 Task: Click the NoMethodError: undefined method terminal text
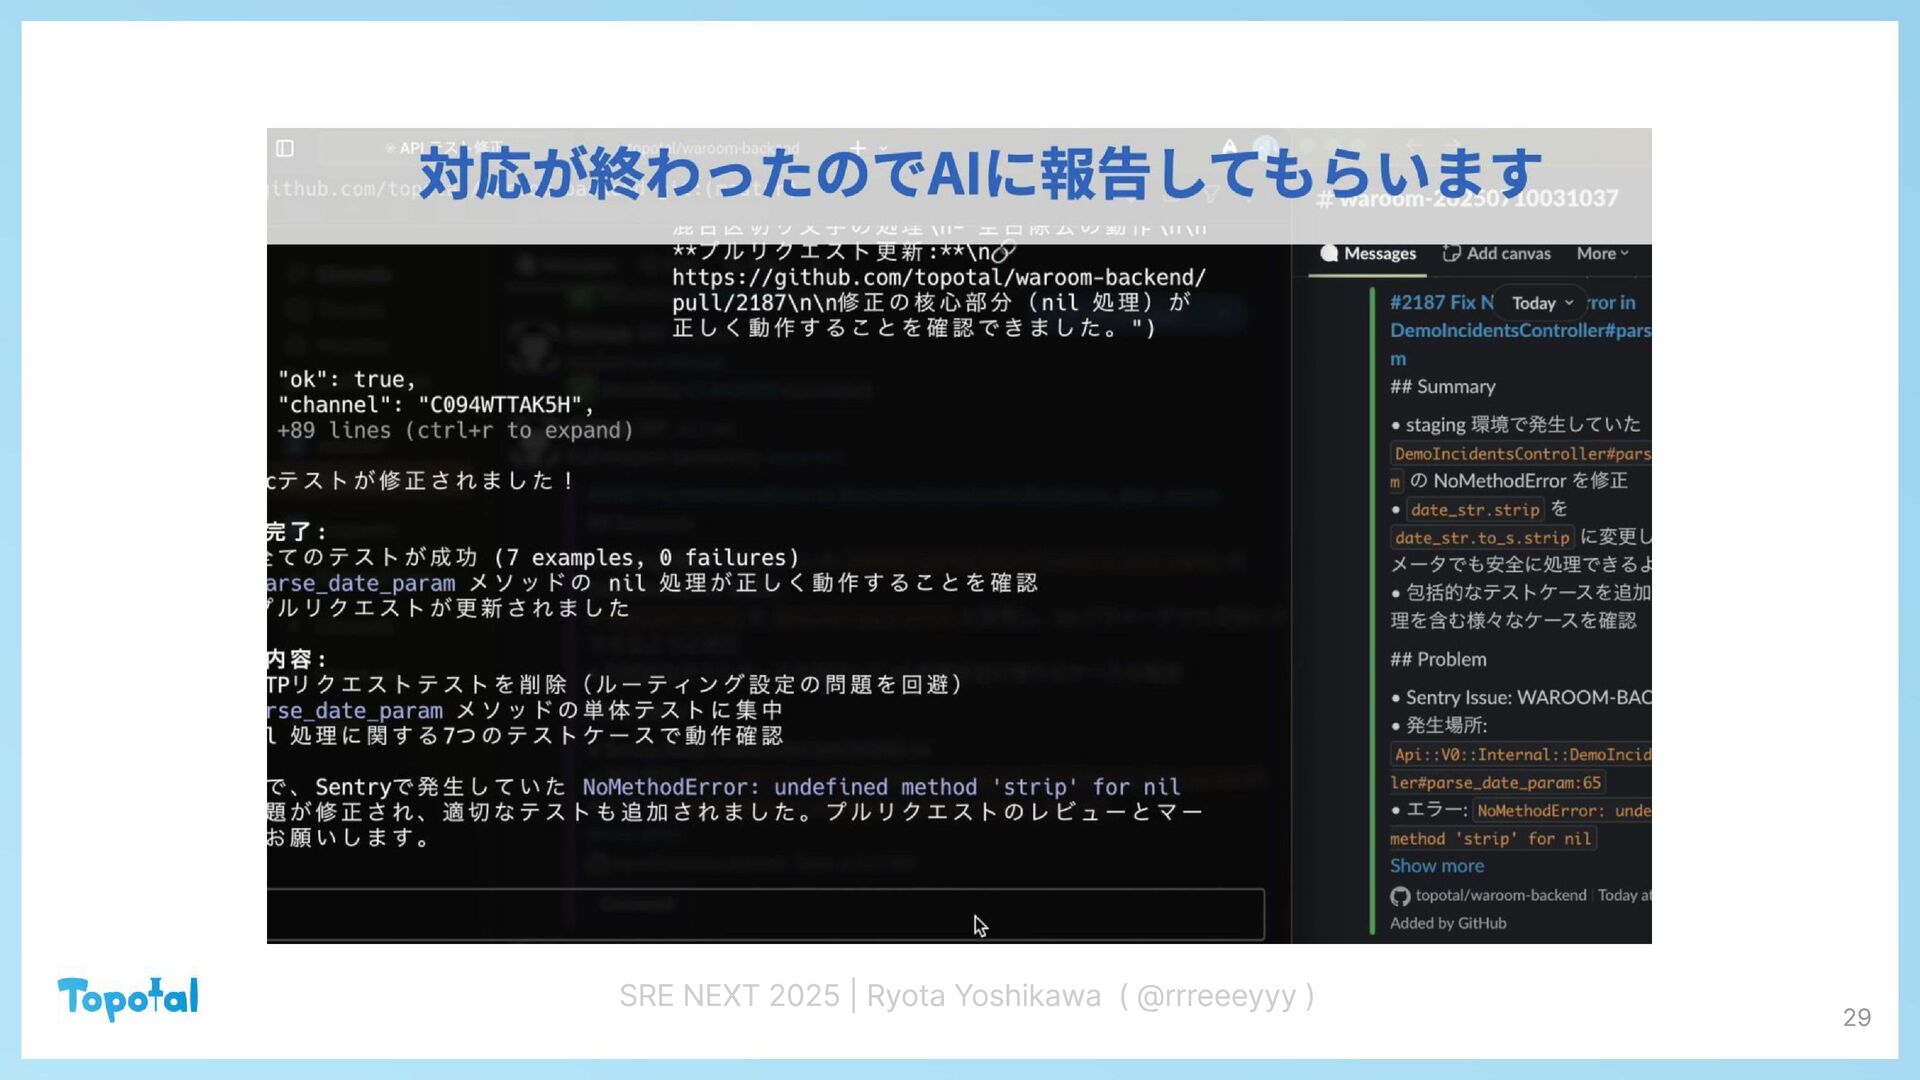(881, 787)
